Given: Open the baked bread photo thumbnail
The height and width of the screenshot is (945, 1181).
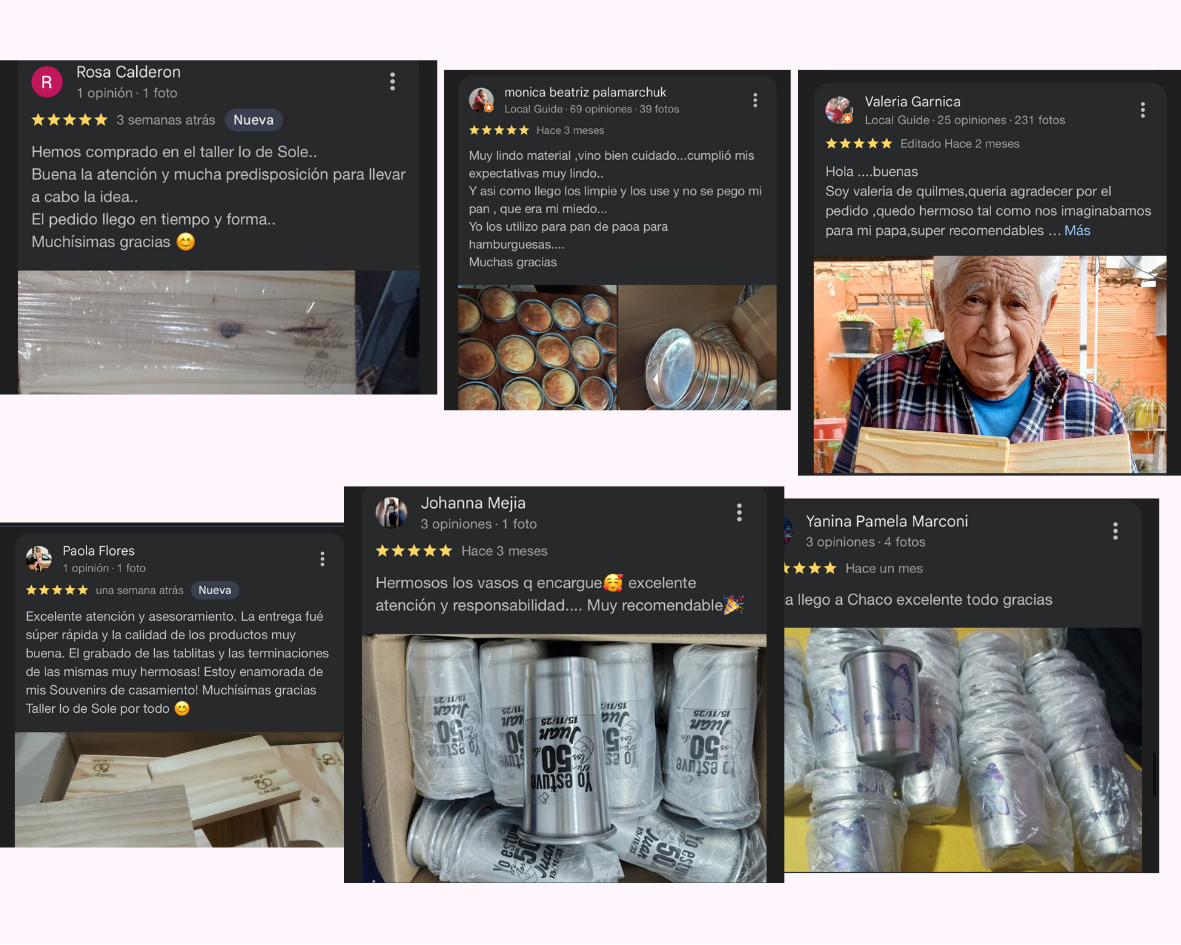Looking at the screenshot, I should 538,347.
